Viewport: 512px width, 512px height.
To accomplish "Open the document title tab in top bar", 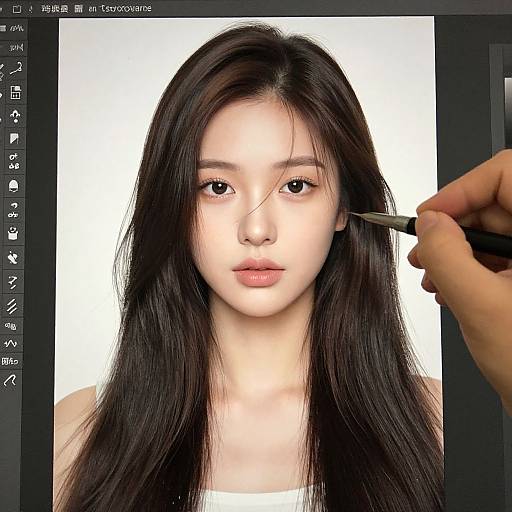I will [121, 9].
